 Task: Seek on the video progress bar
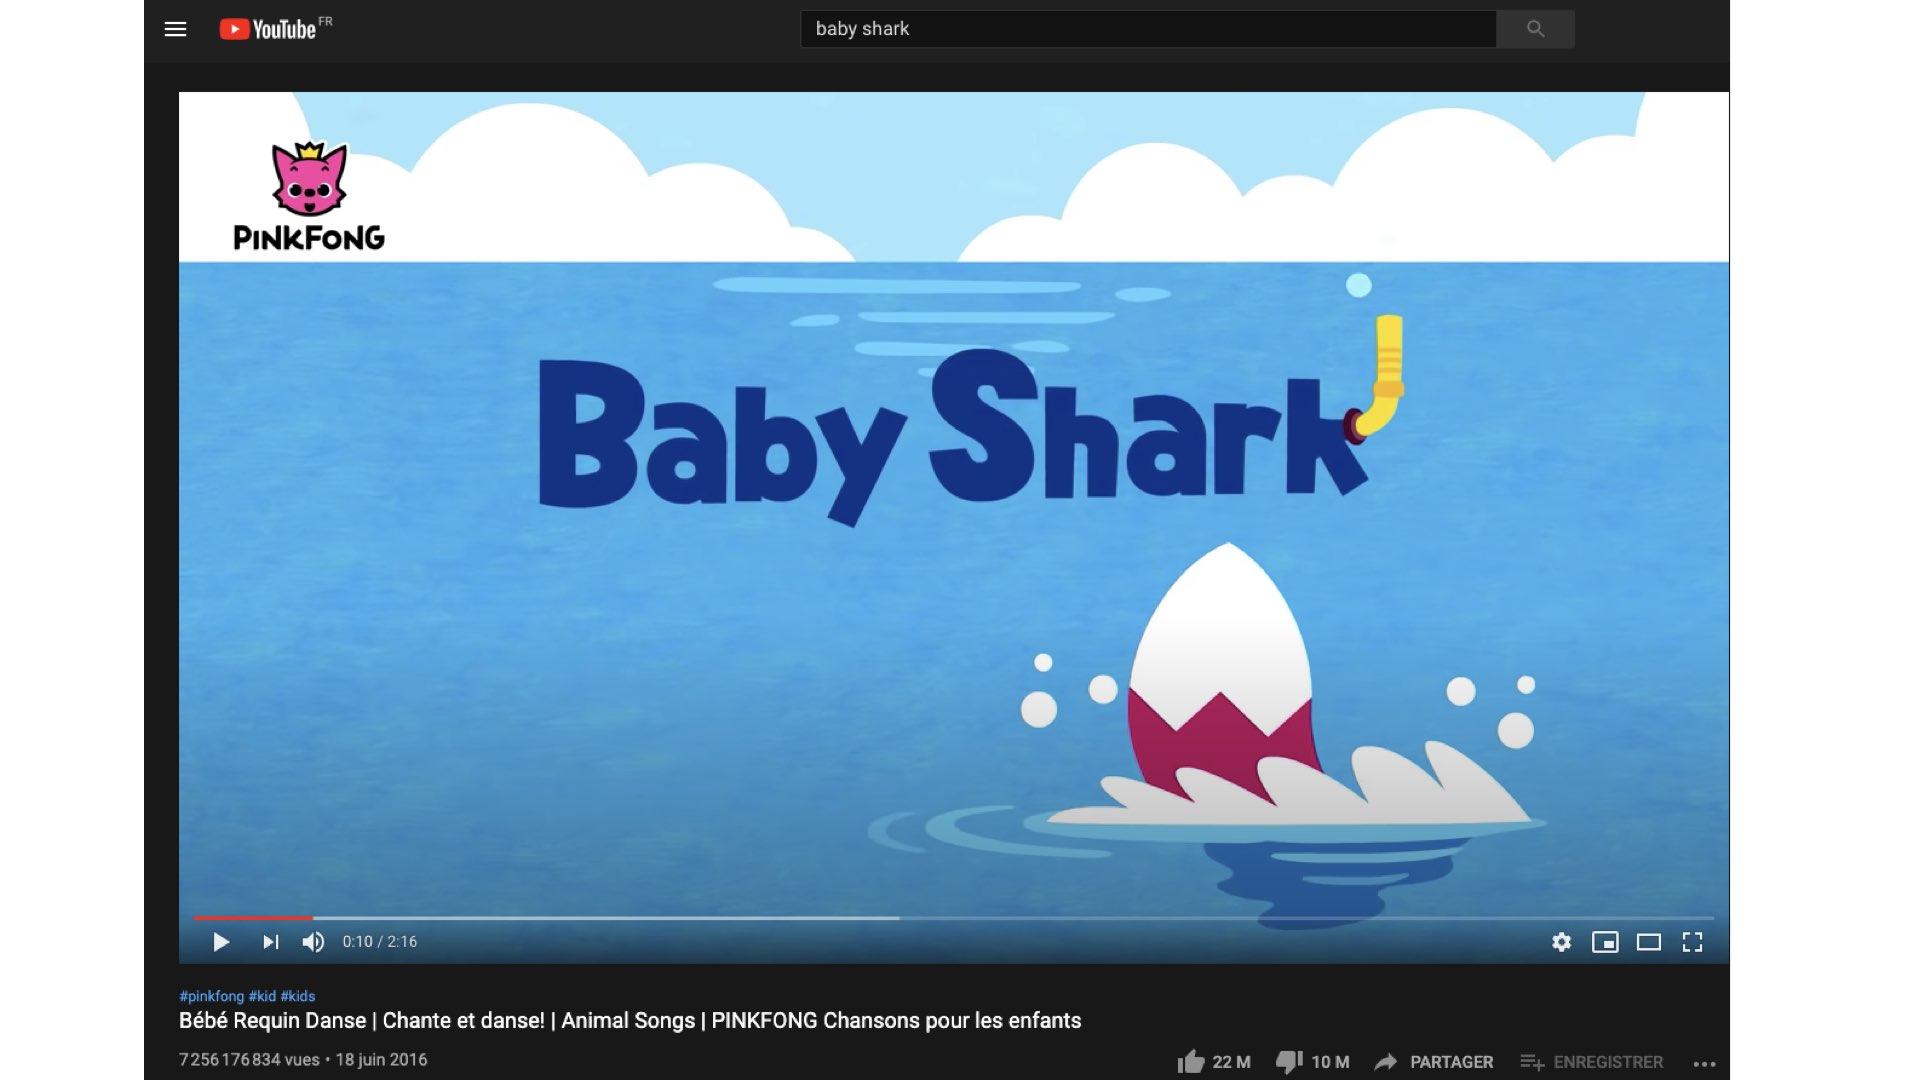pyautogui.click(x=954, y=917)
